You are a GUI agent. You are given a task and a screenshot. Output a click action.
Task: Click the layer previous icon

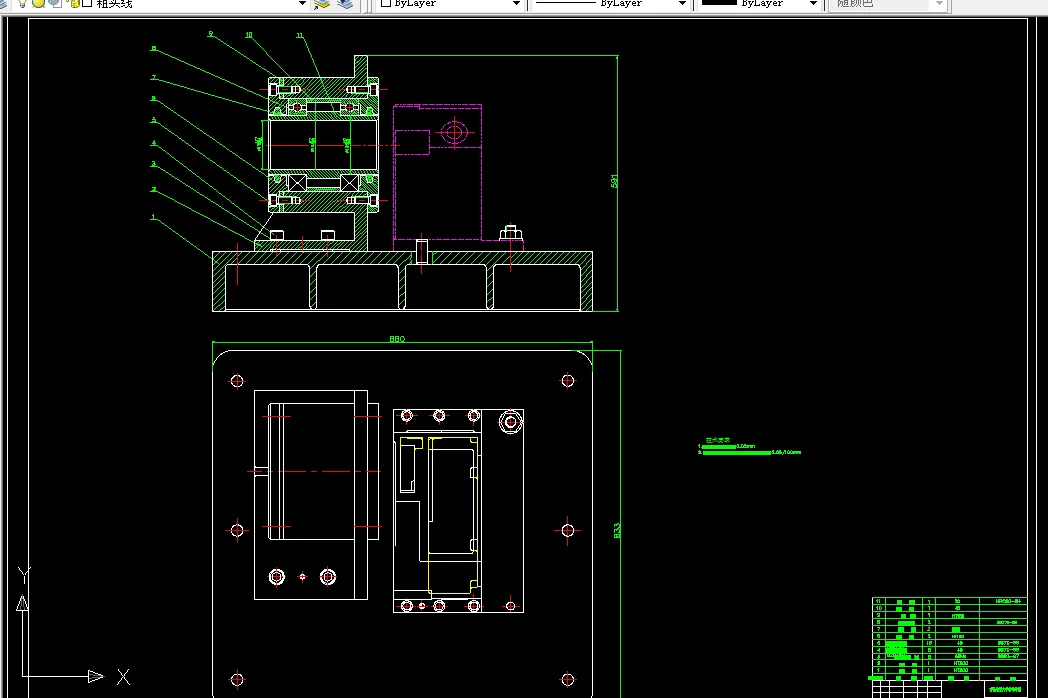(345, 3)
